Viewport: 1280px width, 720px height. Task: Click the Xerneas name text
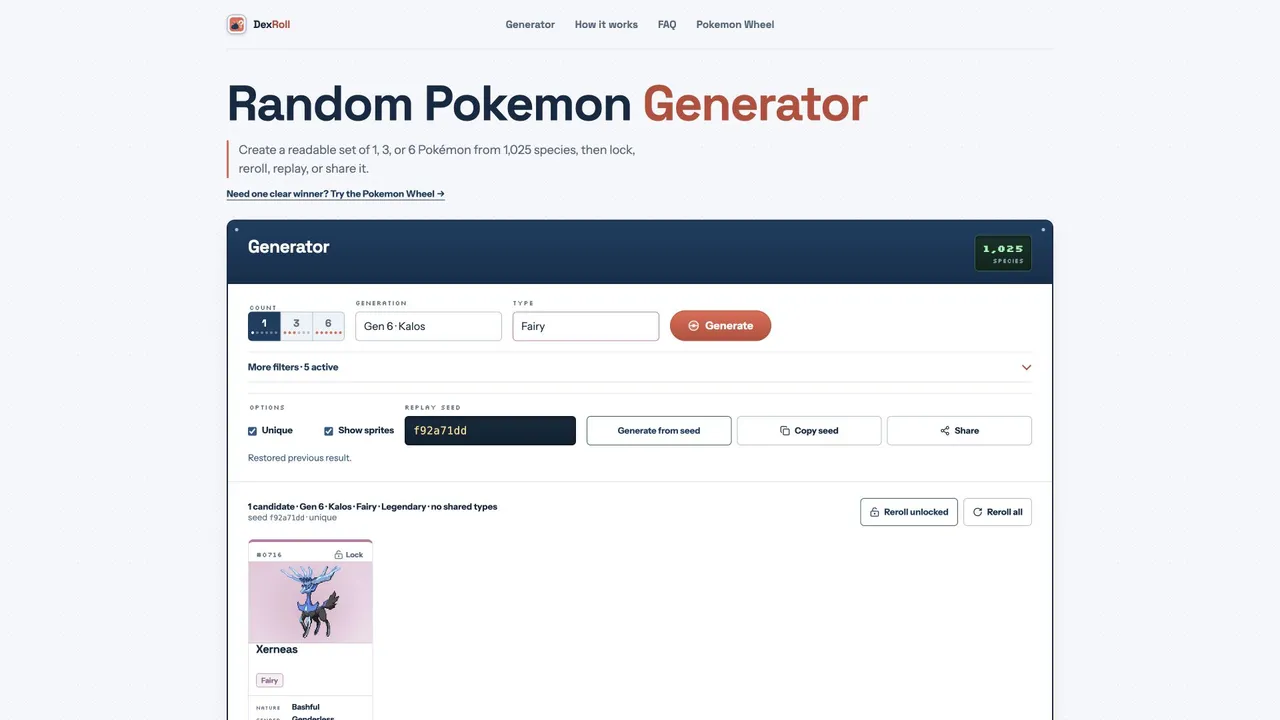[x=277, y=649]
